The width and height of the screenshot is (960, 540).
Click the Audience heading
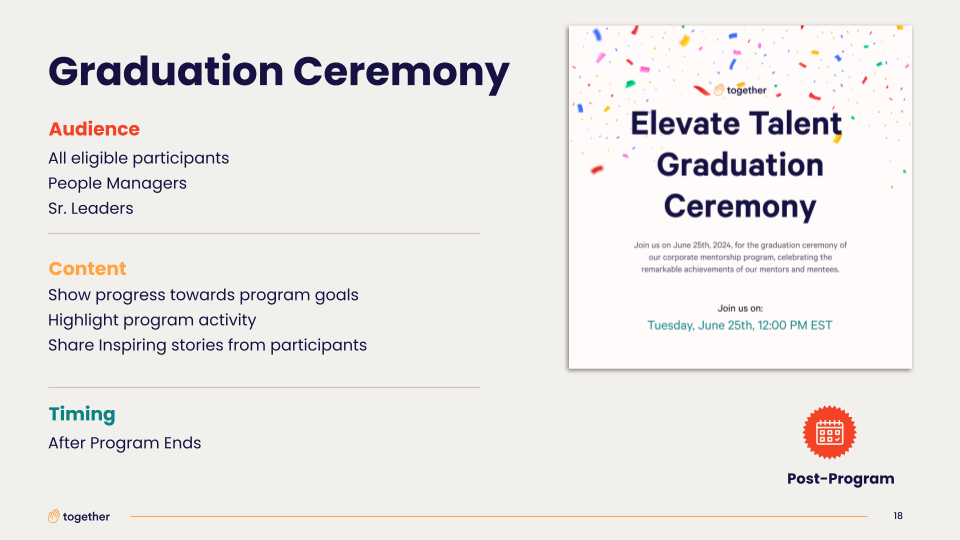point(94,129)
